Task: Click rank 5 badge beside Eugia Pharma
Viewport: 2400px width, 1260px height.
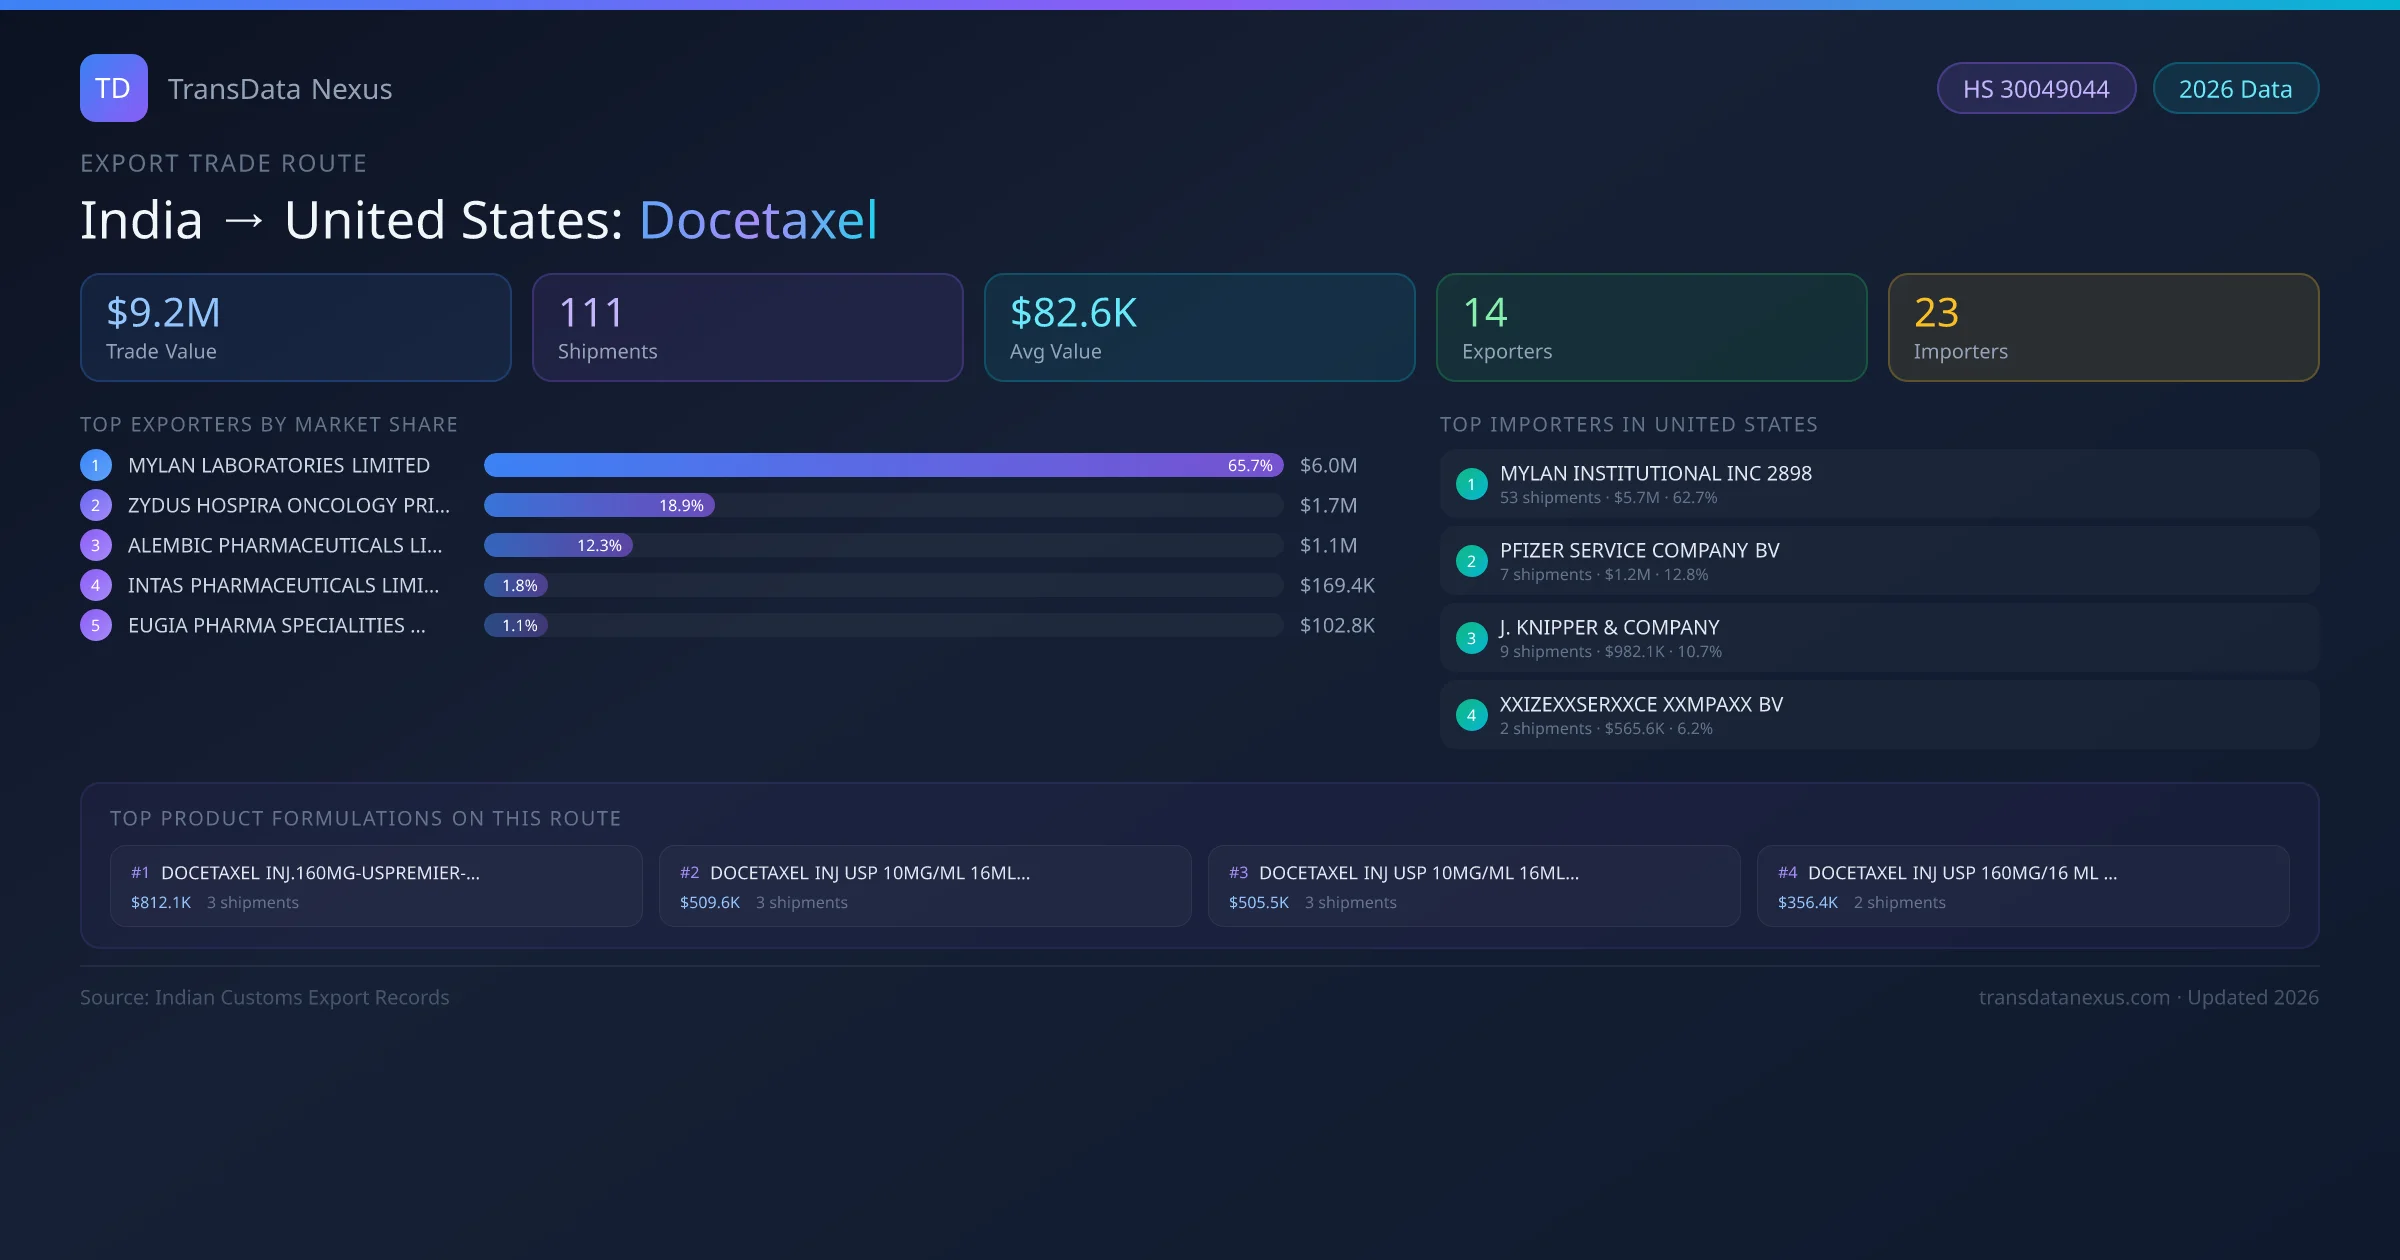Action: pos(95,625)
